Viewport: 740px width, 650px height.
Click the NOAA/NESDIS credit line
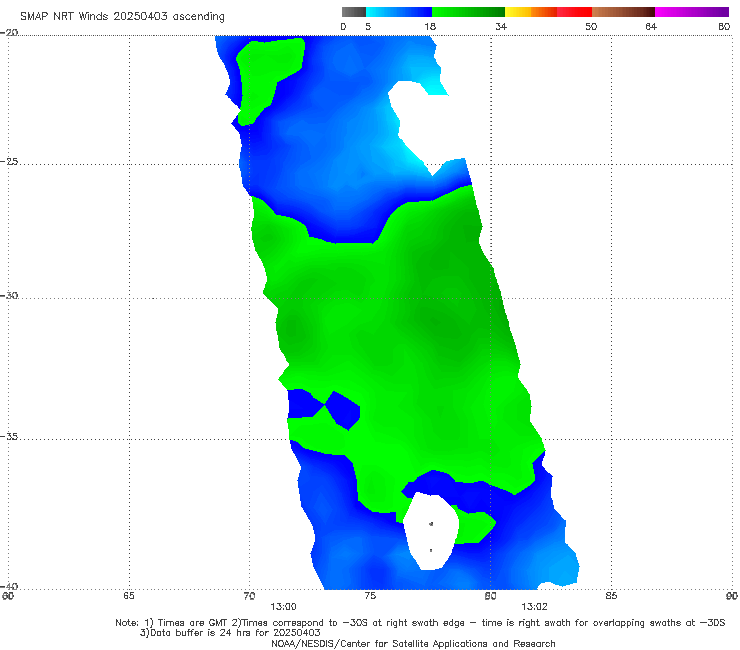click(413, 643)
